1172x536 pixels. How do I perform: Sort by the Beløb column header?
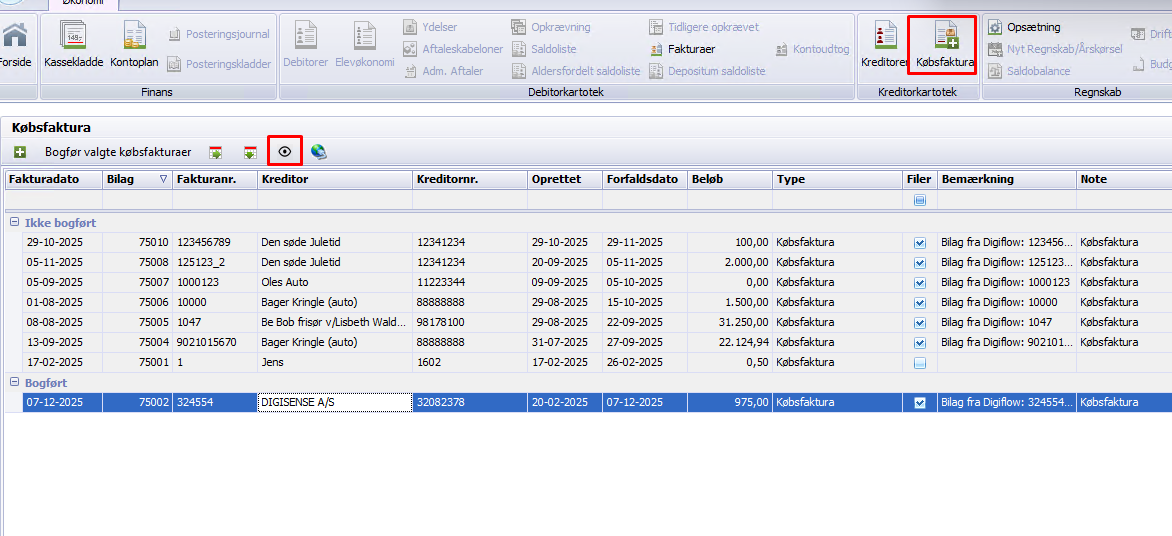(x=730, y=179)
